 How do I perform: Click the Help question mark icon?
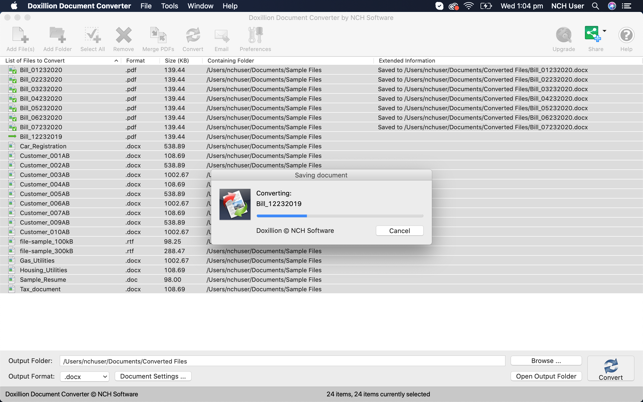(626, 35)
